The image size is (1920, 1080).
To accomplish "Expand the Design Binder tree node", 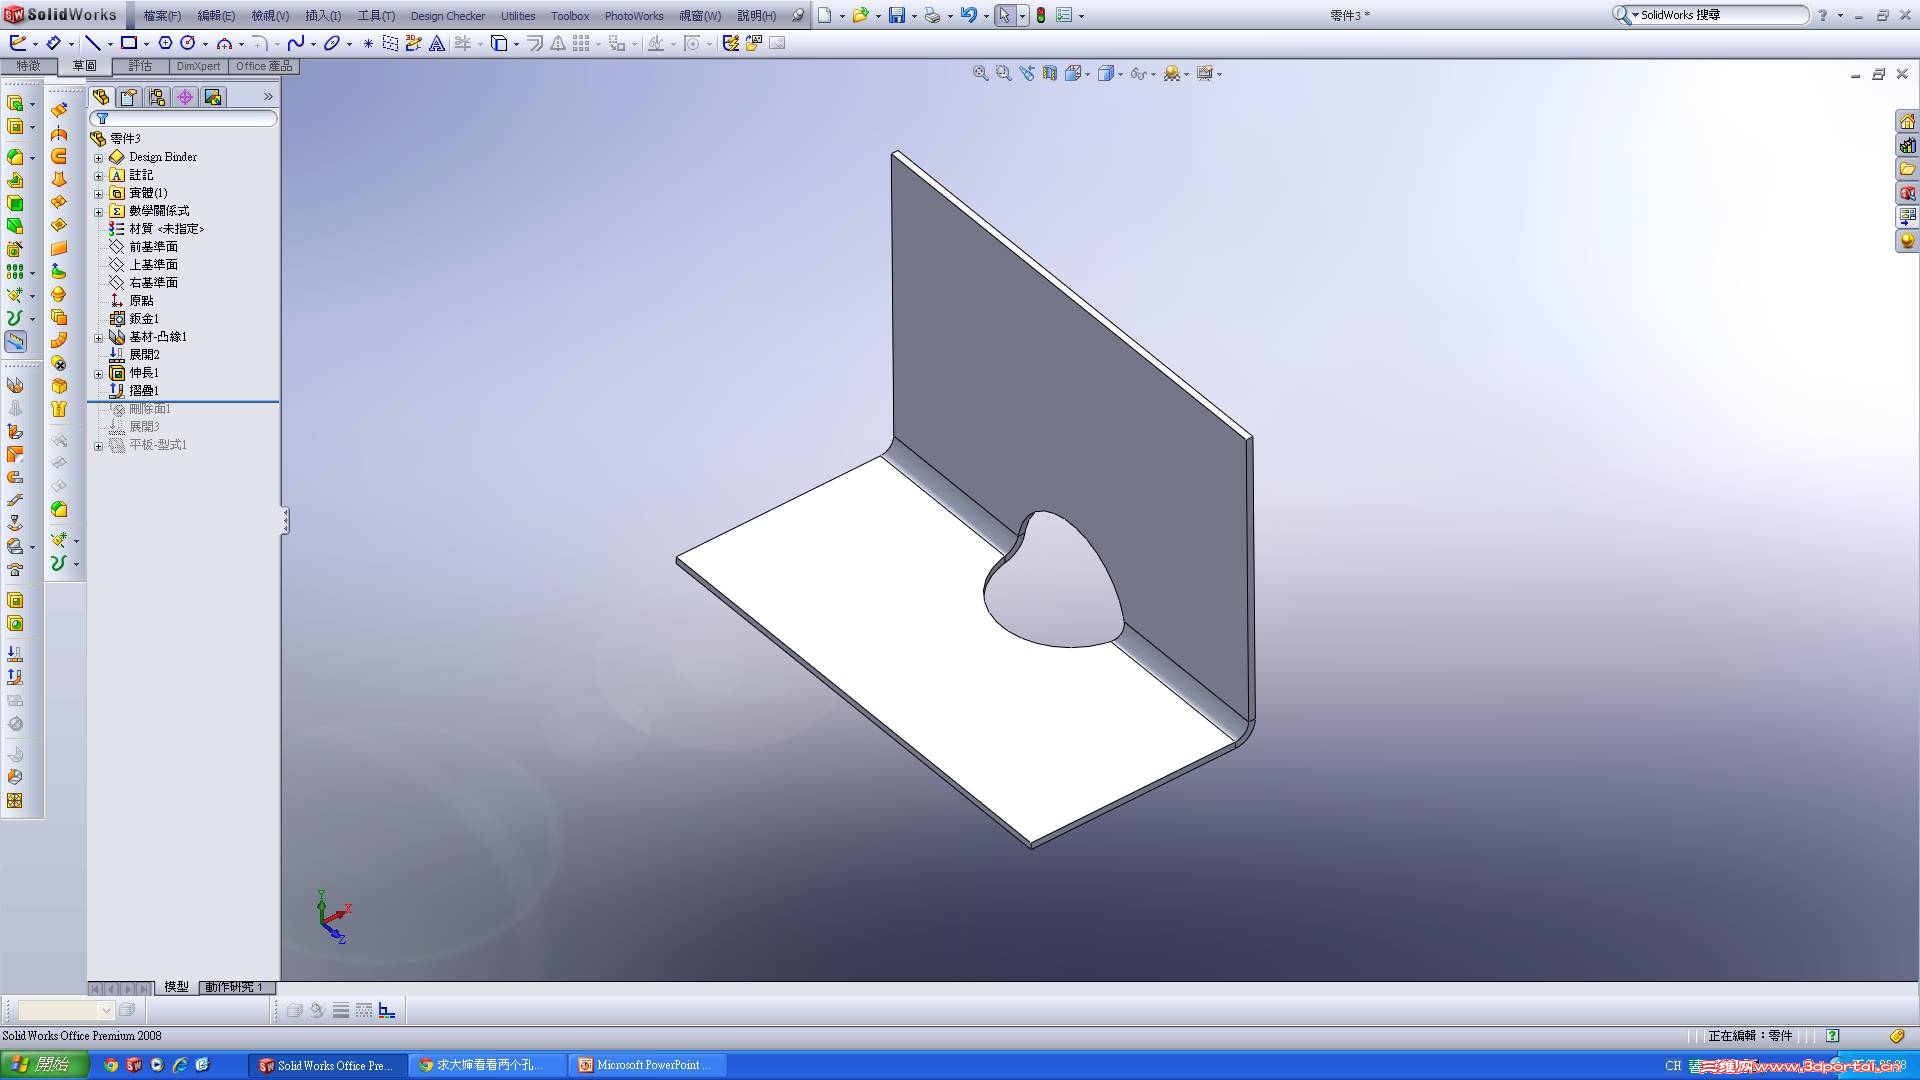I will click(99, 158).
